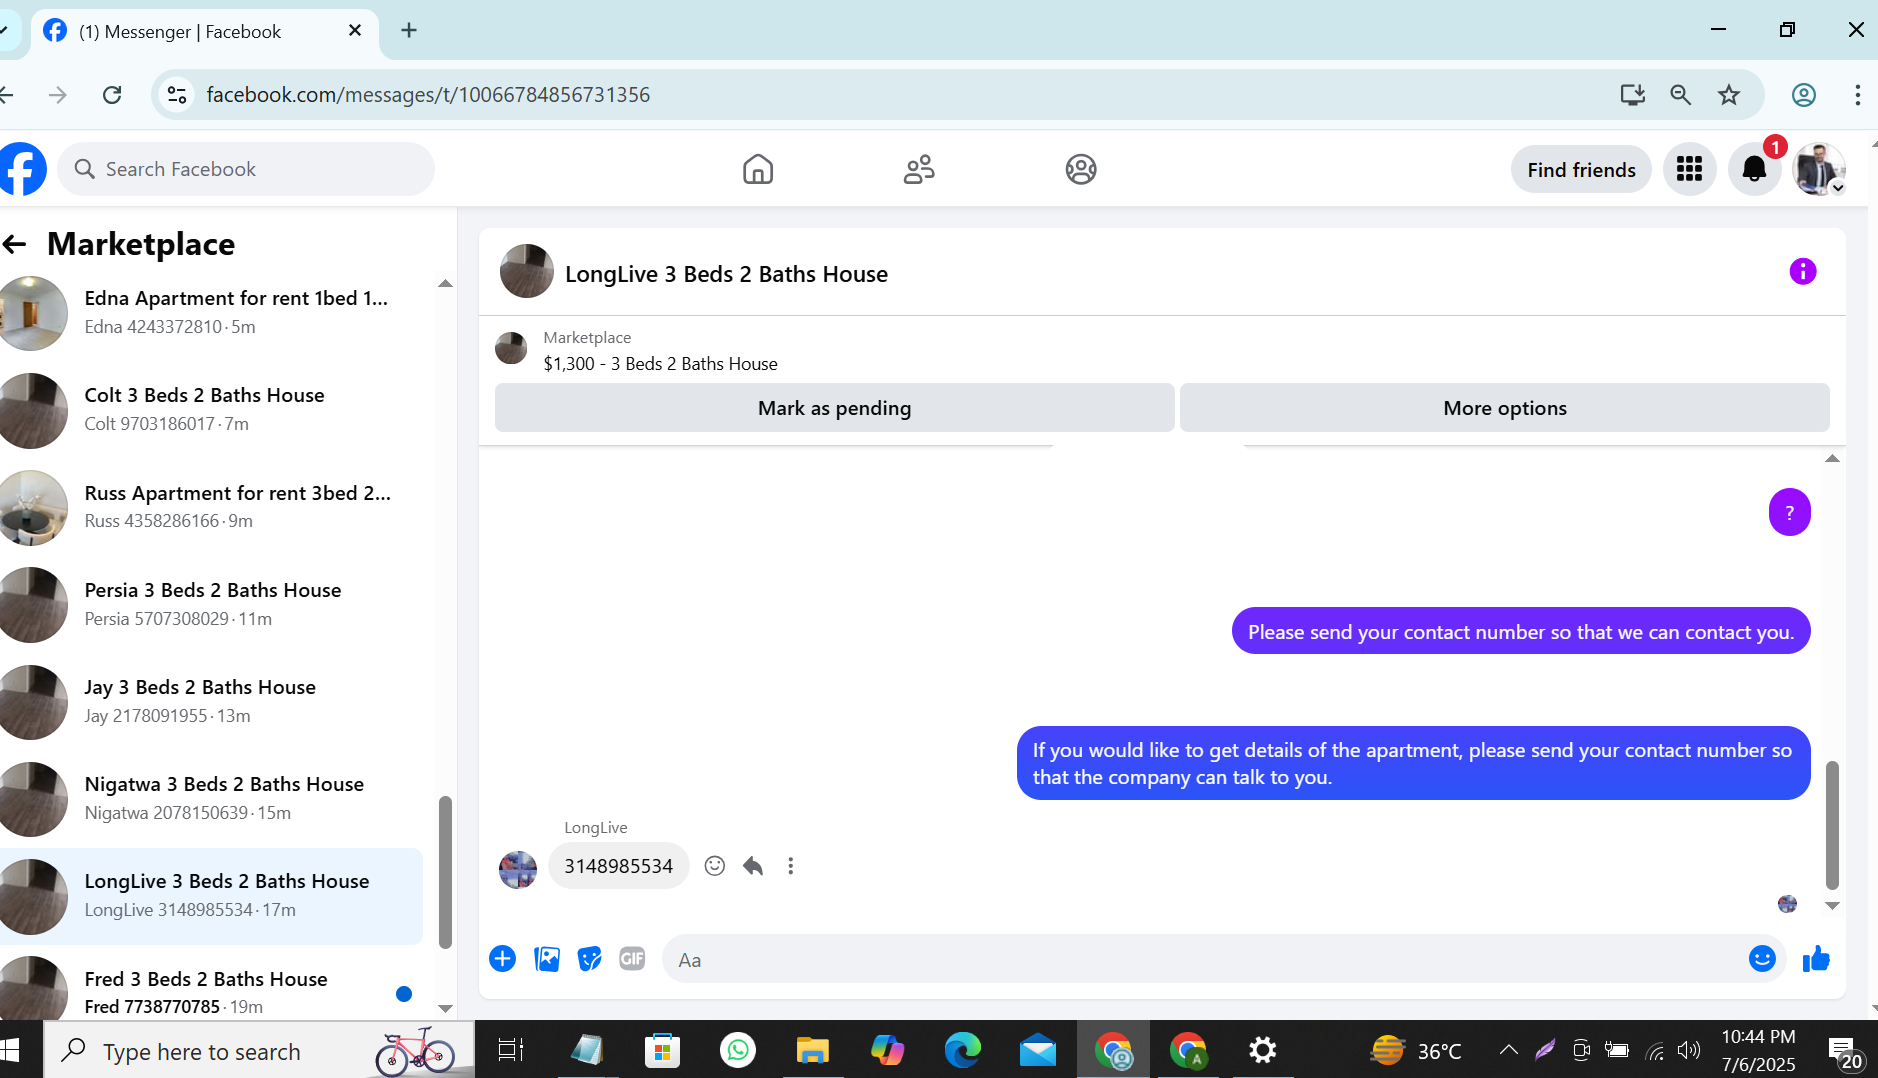This screenshot has height=1078, width=1878.
Task: Open Facebook home feed icon
Action: pos(758,169)
